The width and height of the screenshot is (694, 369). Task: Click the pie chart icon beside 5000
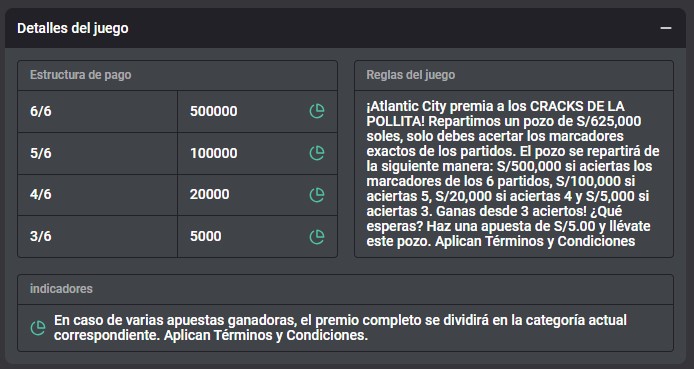(x=317, y=236)
